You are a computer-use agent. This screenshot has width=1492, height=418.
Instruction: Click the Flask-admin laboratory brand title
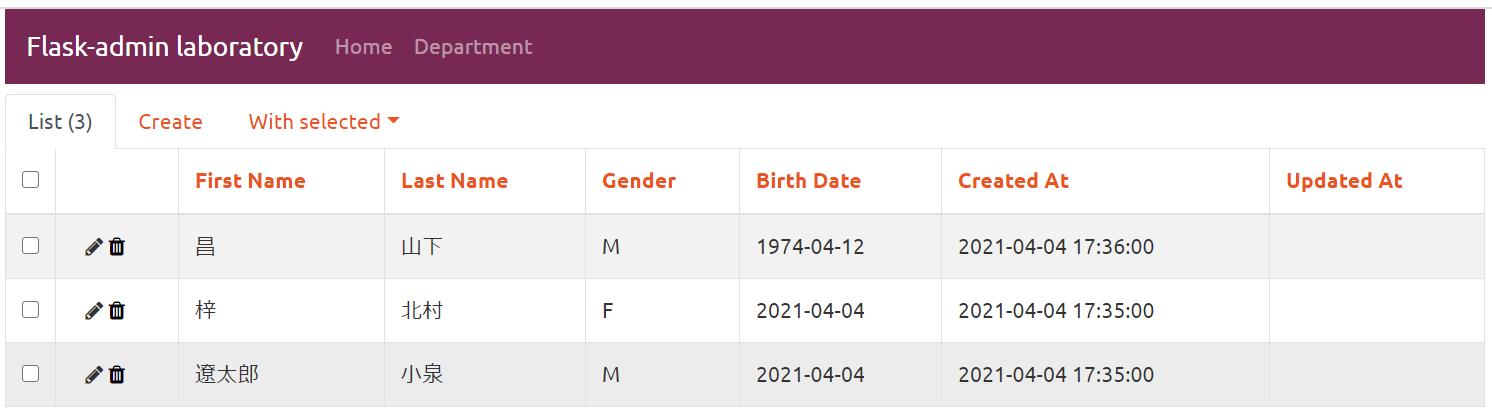point(165,47)
